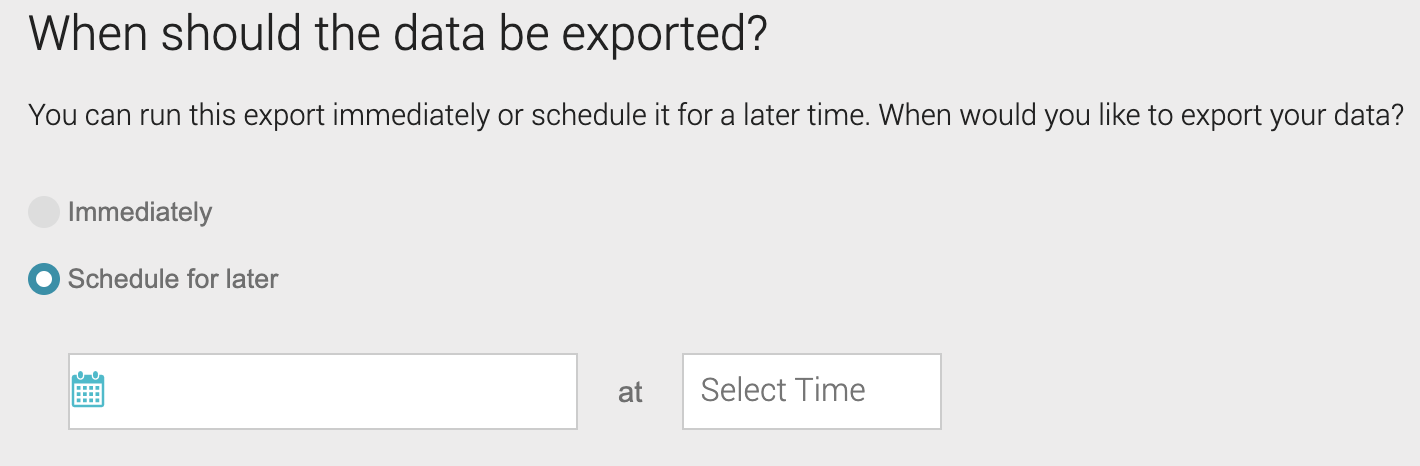Click the 'at' label between fields

[630, 393]
